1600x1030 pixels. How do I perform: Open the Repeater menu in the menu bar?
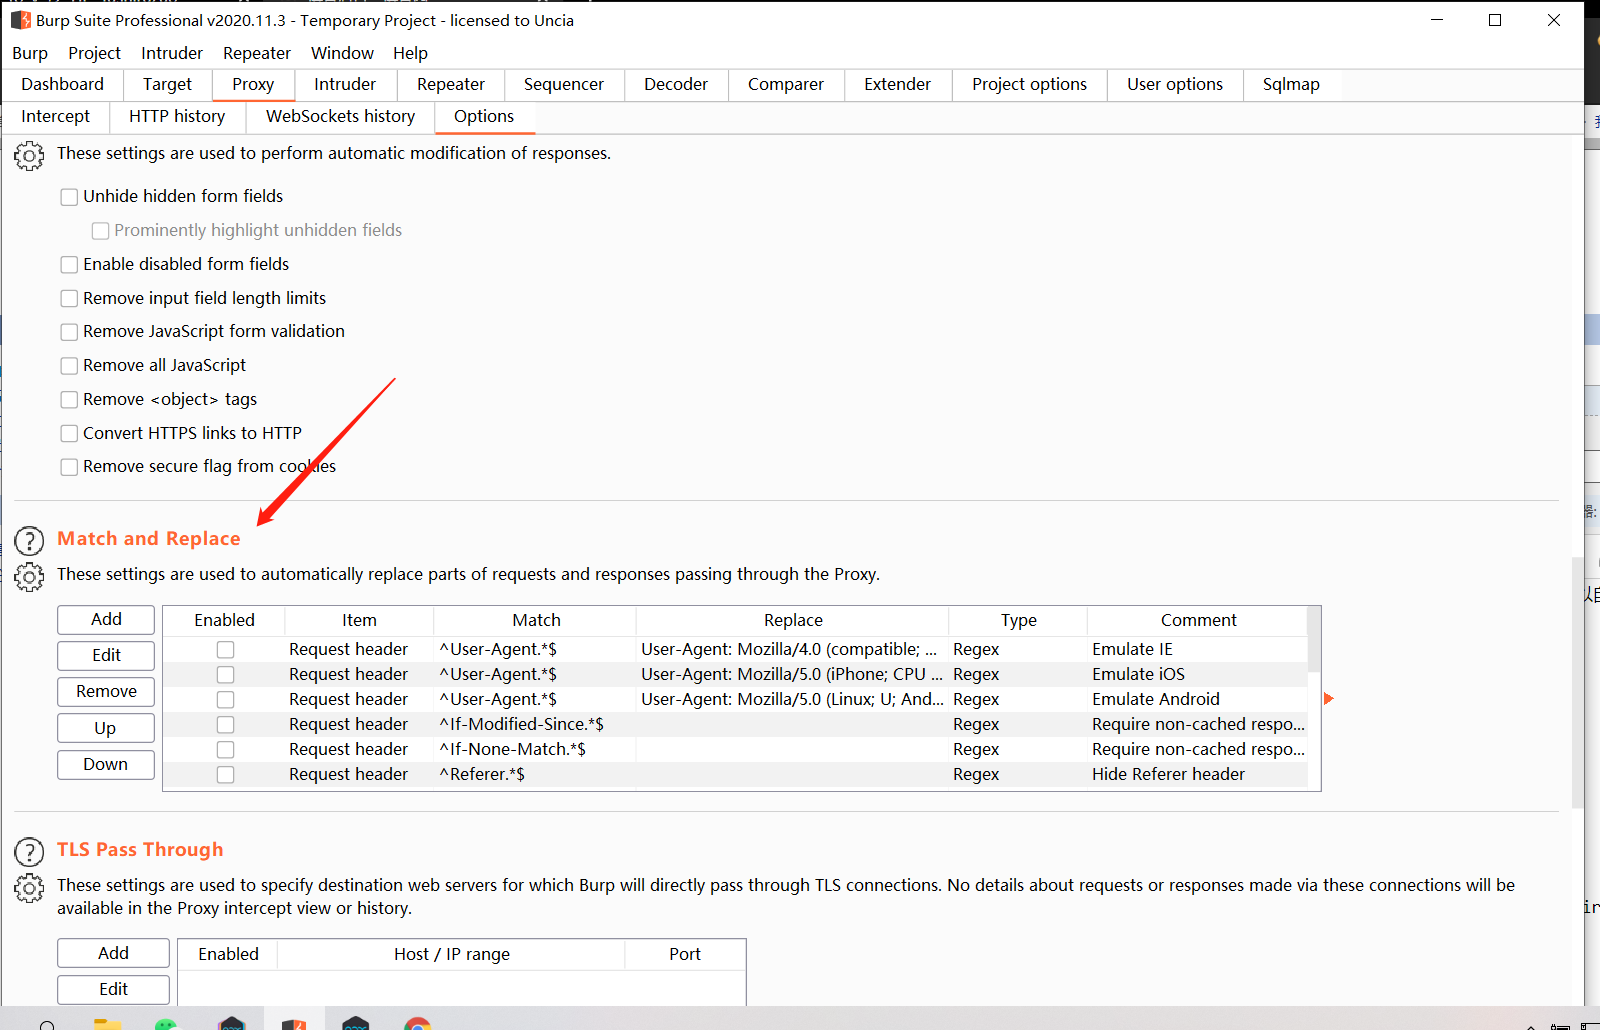click(x=257, y=53)
